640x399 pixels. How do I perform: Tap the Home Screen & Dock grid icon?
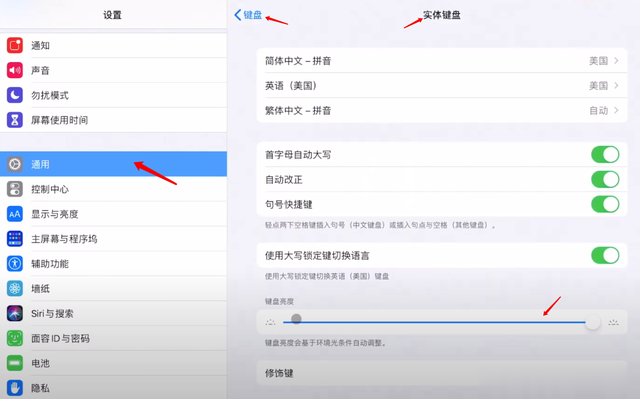coord(15,239)
